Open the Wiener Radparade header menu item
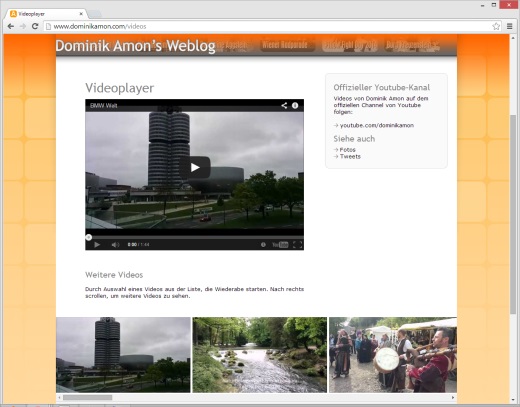This screenshot has width=520, height=407. pyautogui.click(x=285, y=45)
